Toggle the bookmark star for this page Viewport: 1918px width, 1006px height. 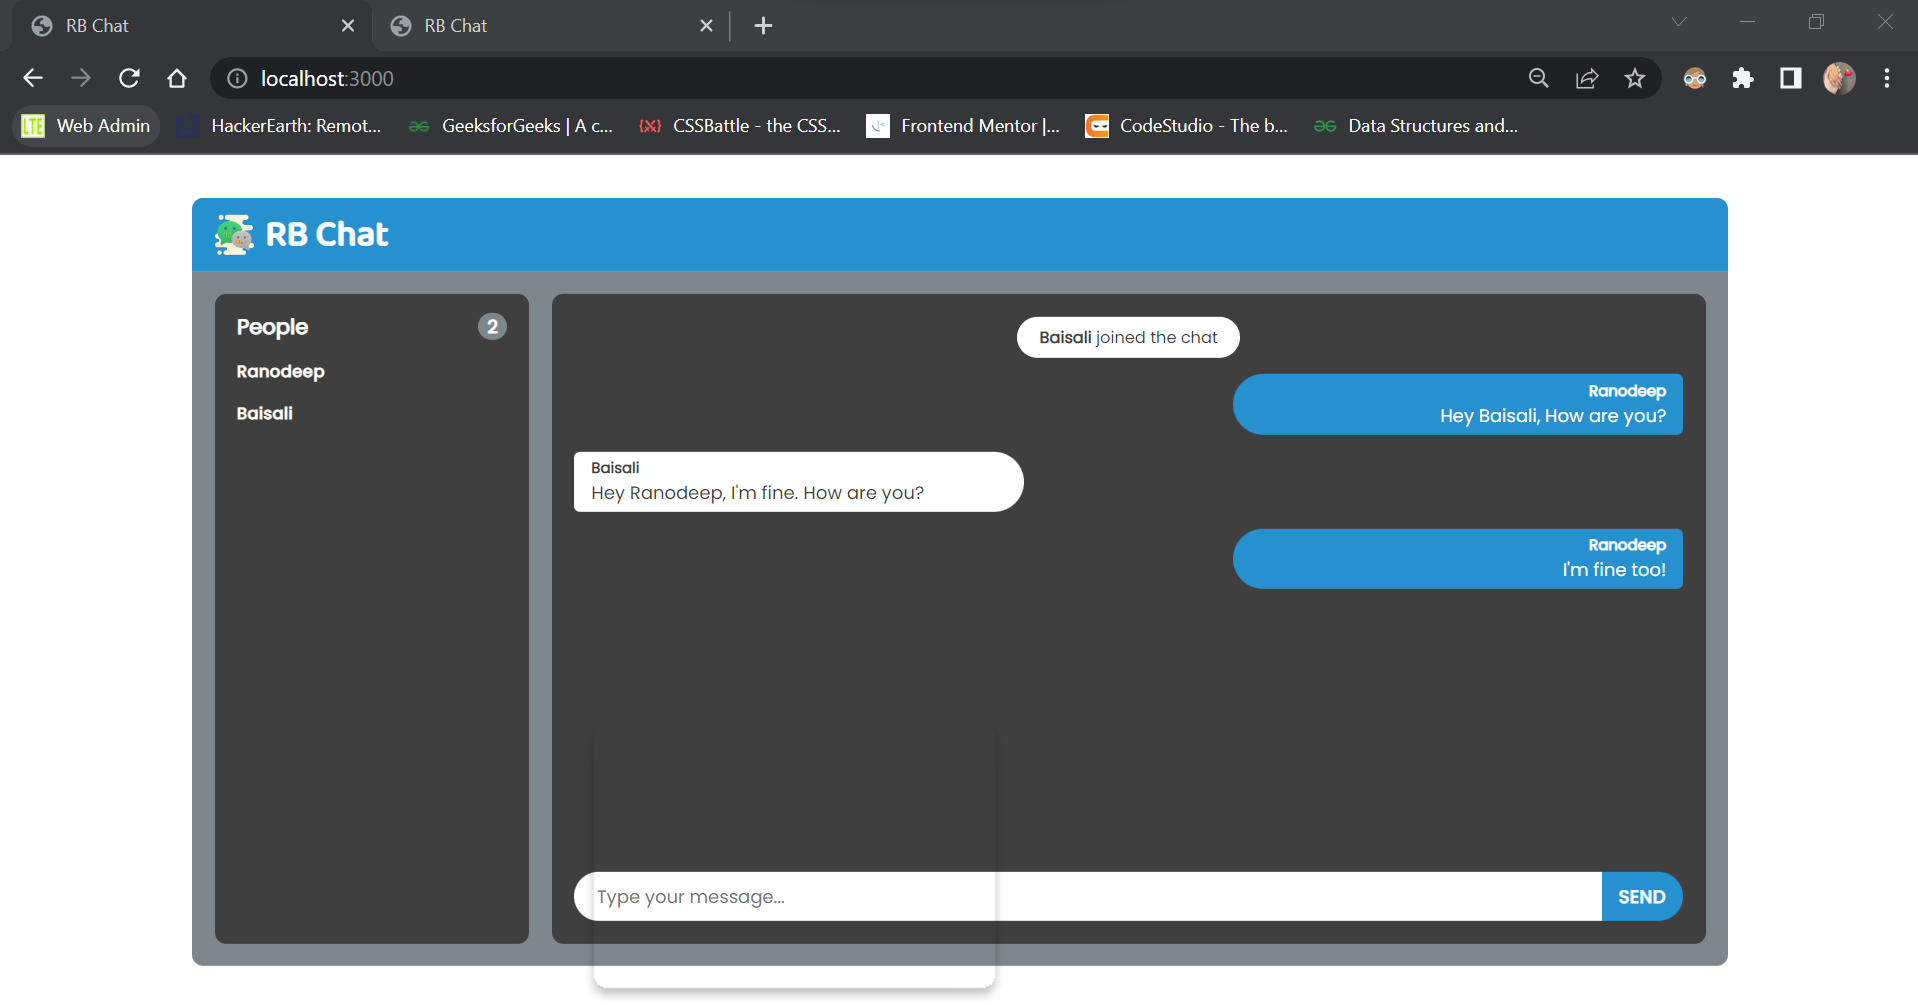coord(1635,78)
